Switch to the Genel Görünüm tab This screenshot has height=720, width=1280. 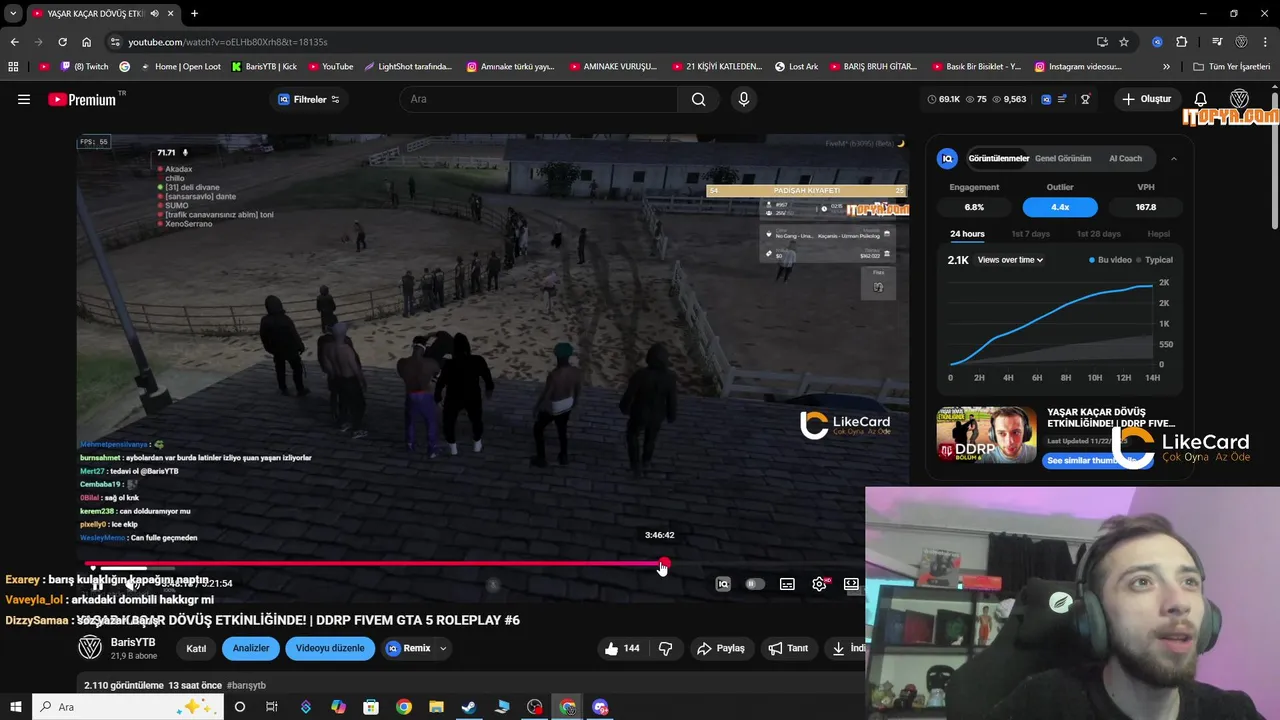click(x=1063, y=158)
